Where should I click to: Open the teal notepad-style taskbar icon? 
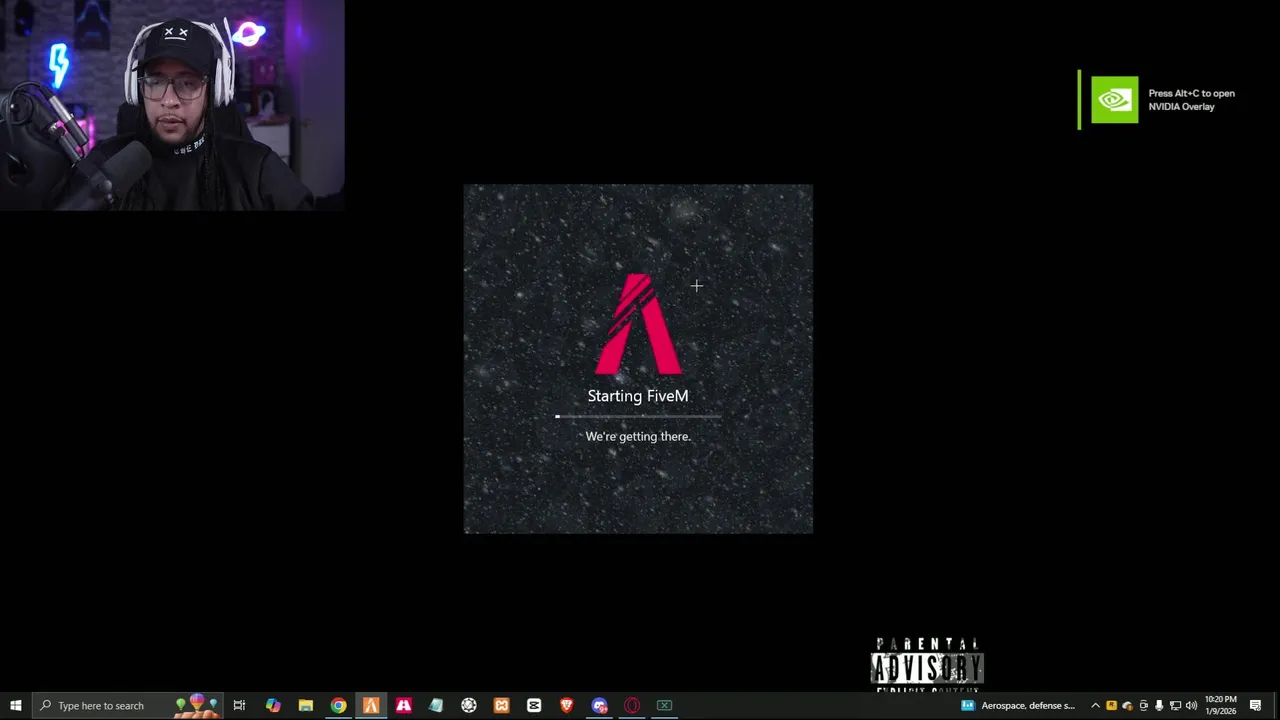(x=436, y=705)
